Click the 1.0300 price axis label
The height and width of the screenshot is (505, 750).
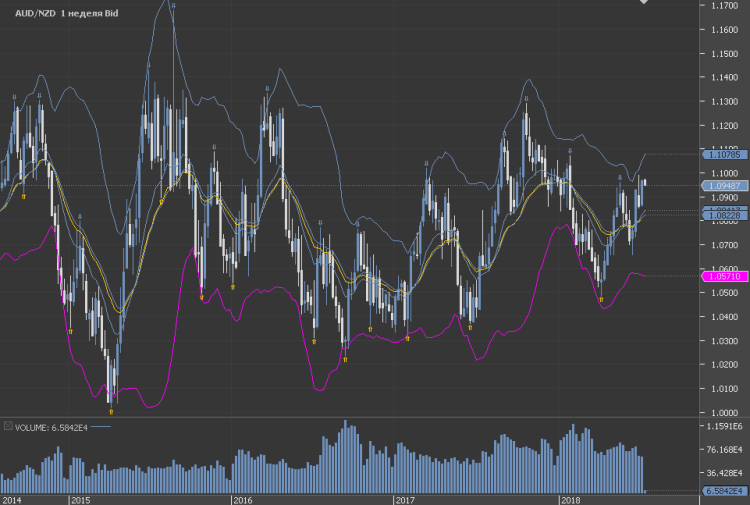pyautogui.click(x=725, y=341)
